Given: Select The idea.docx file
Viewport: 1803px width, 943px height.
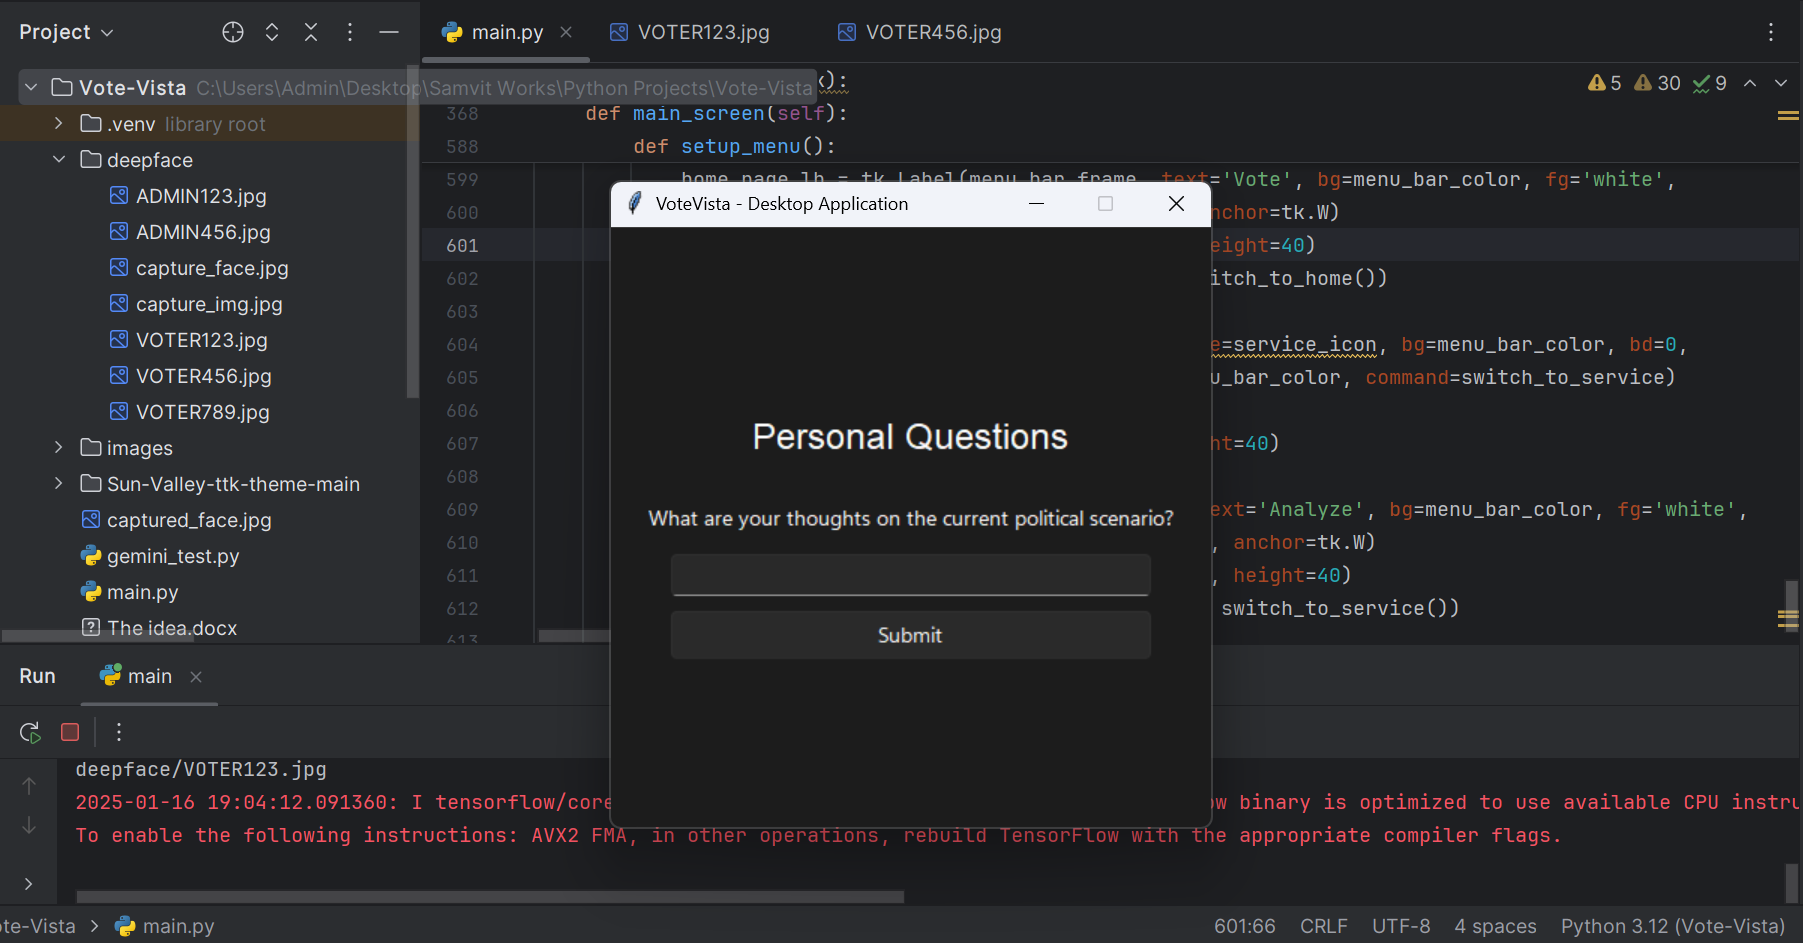Looking at the screenshot, I should coord(172,628).
